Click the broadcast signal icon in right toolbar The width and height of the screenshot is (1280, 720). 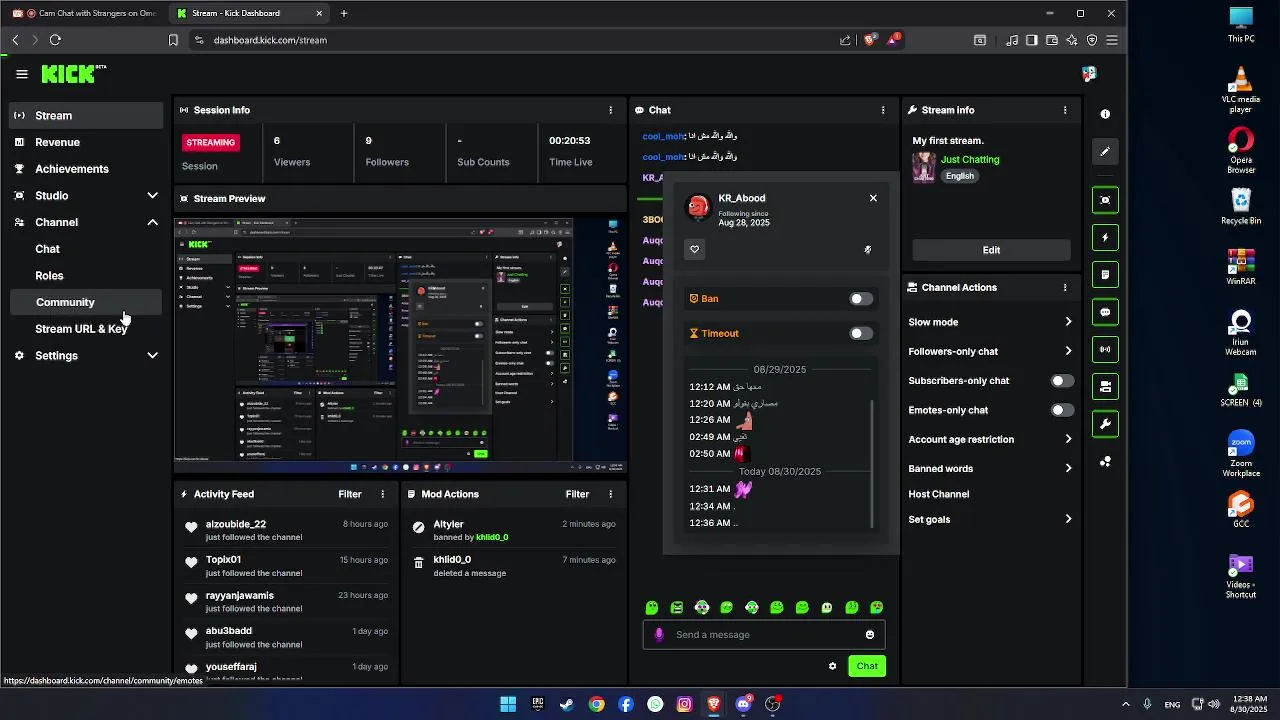[1105, 350]
